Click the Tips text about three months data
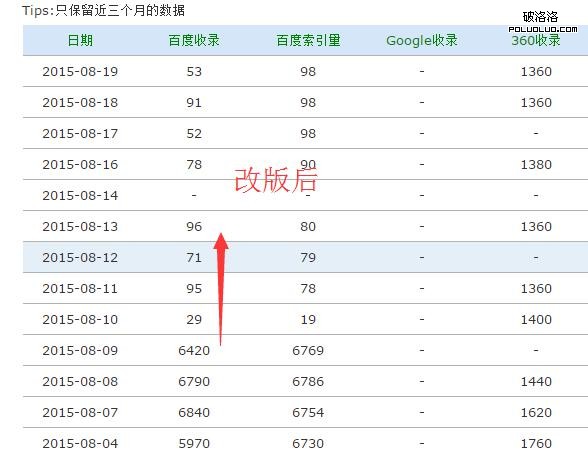588x455 pixels. [x=103, y=10]
